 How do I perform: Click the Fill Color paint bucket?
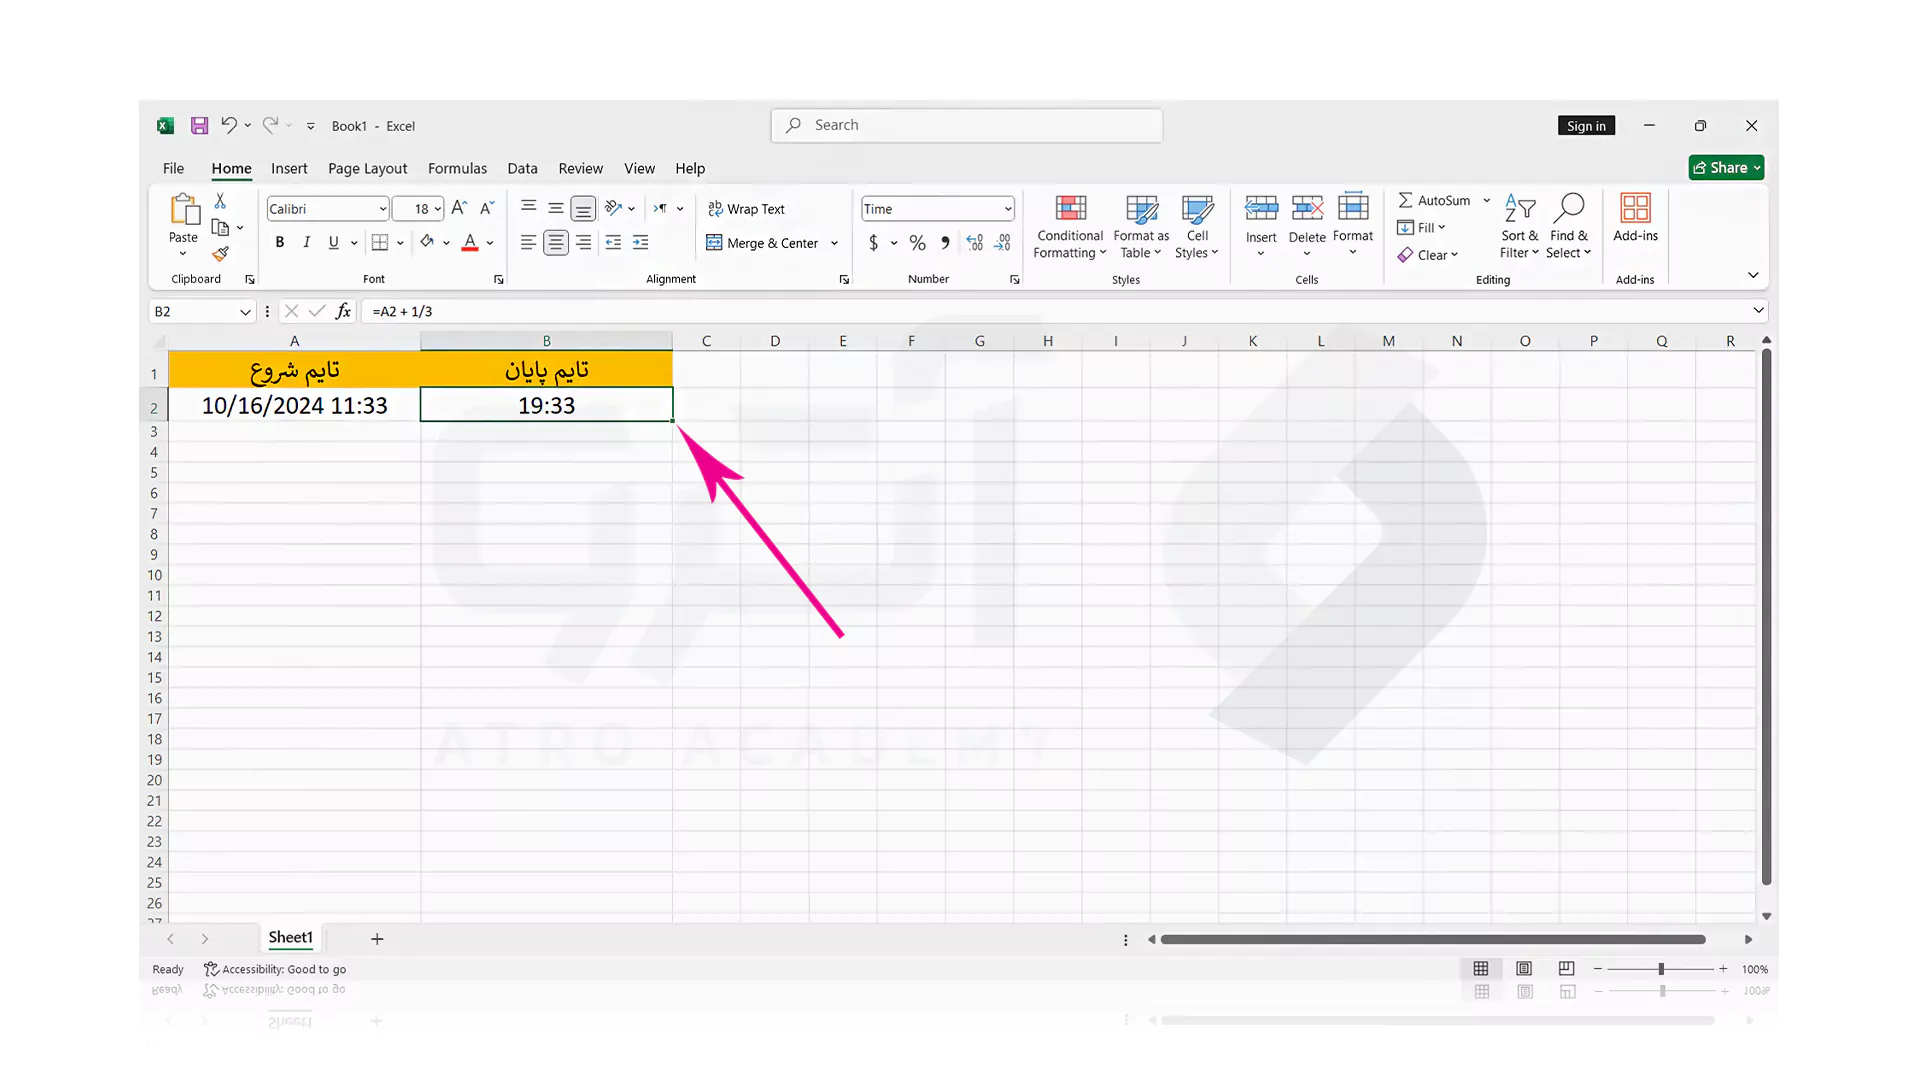pyautogui.click(x=427, y=242)
